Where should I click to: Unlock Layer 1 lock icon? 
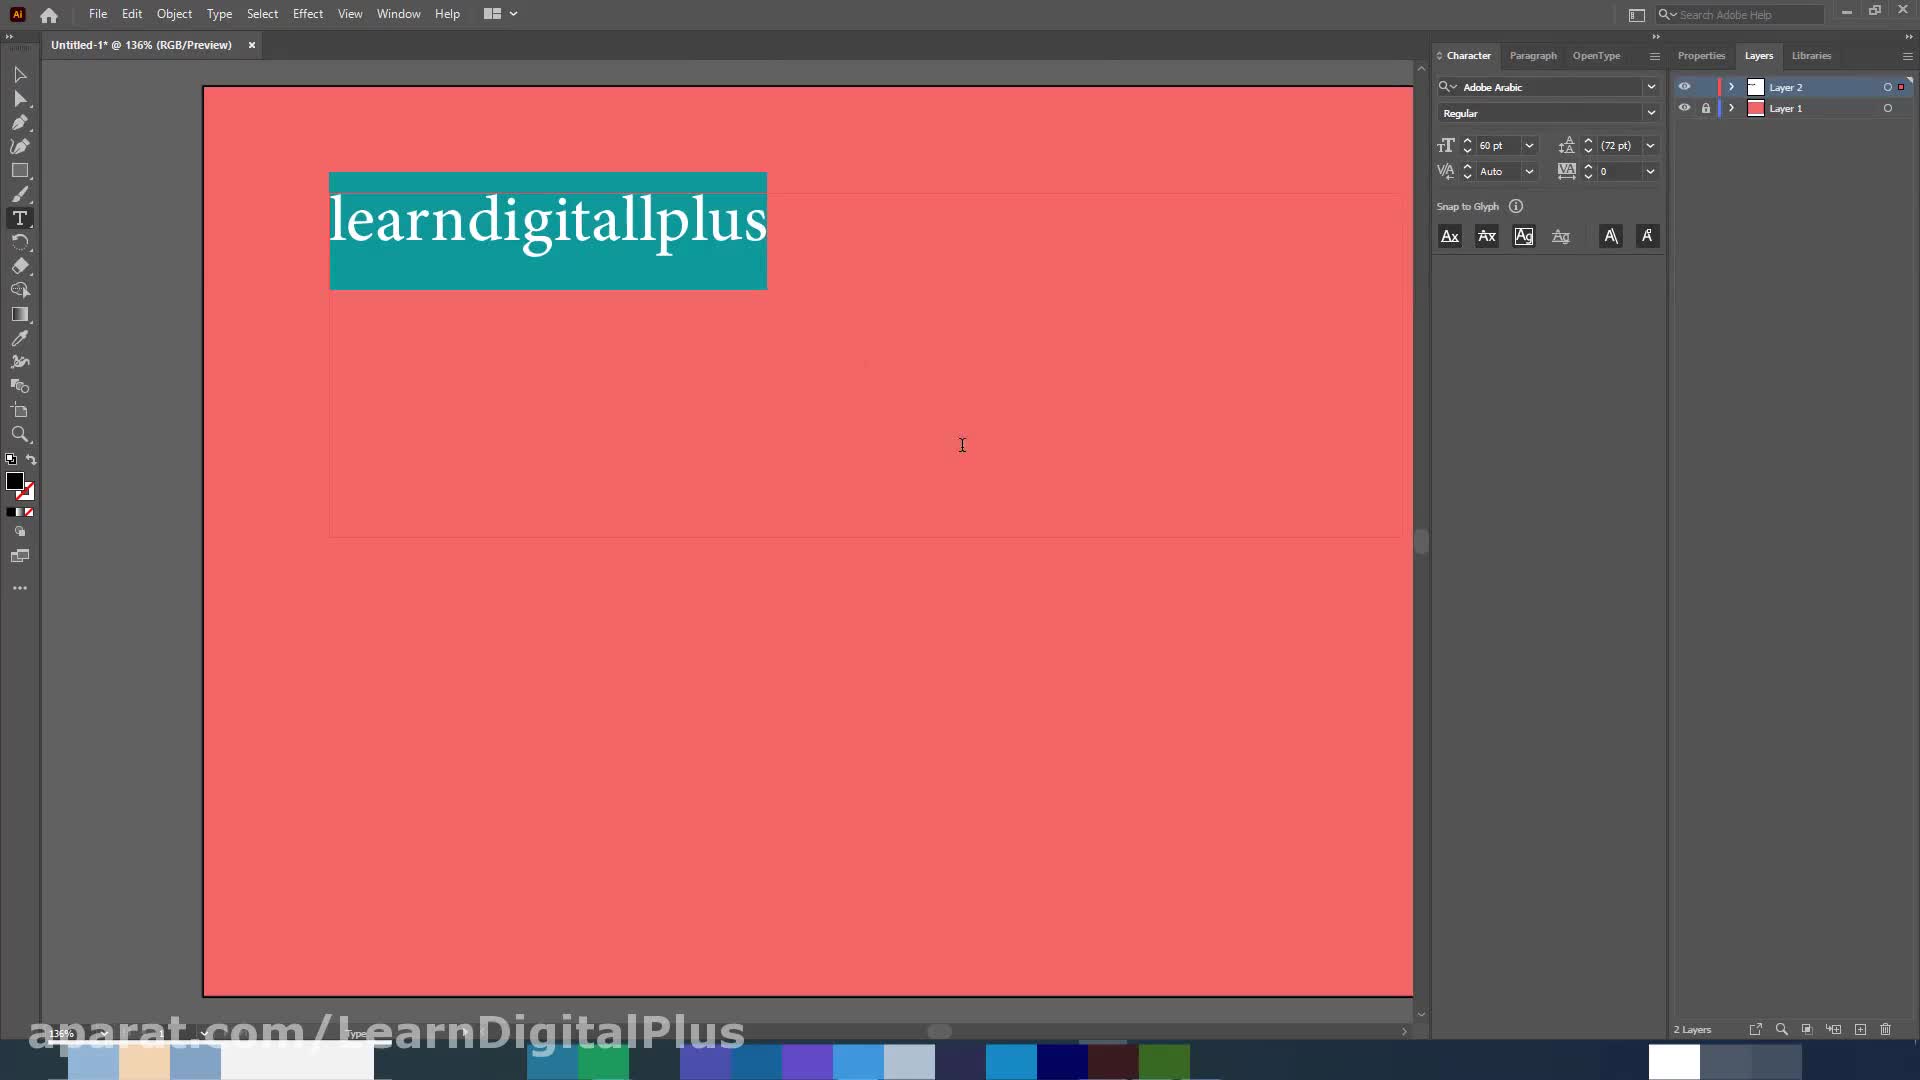pos(1706,108)
